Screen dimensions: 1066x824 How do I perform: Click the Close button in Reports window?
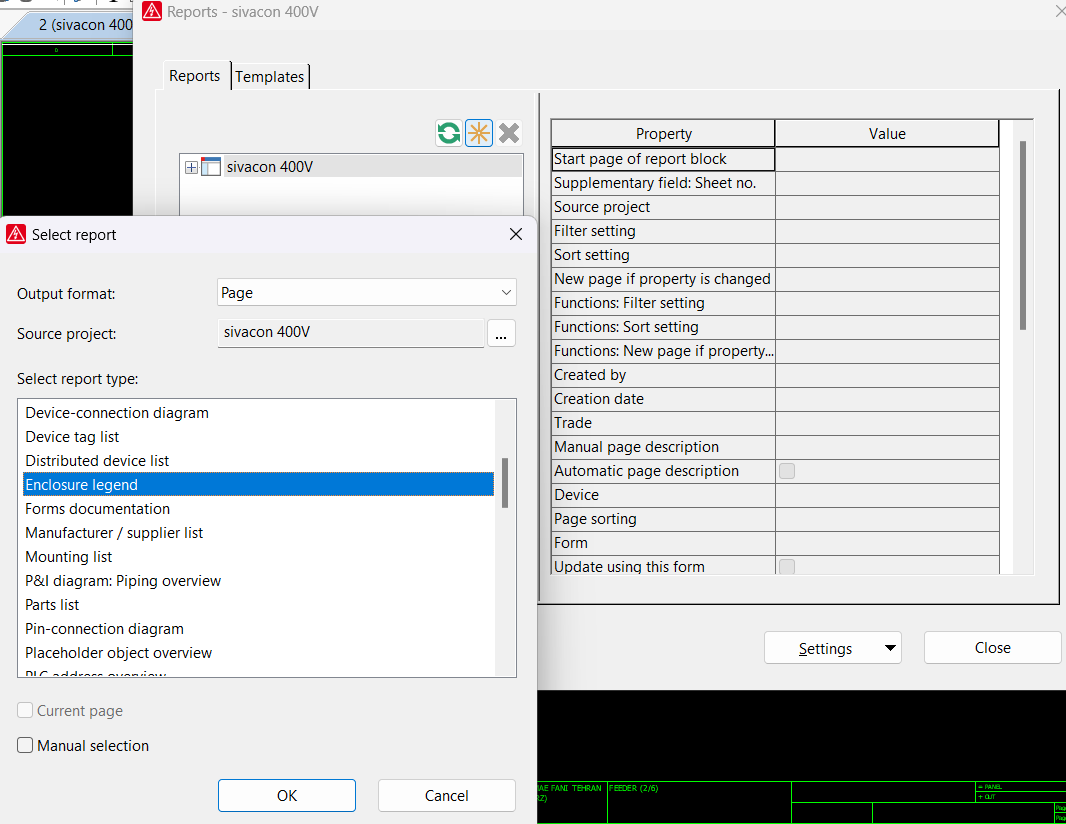(992, 648)
